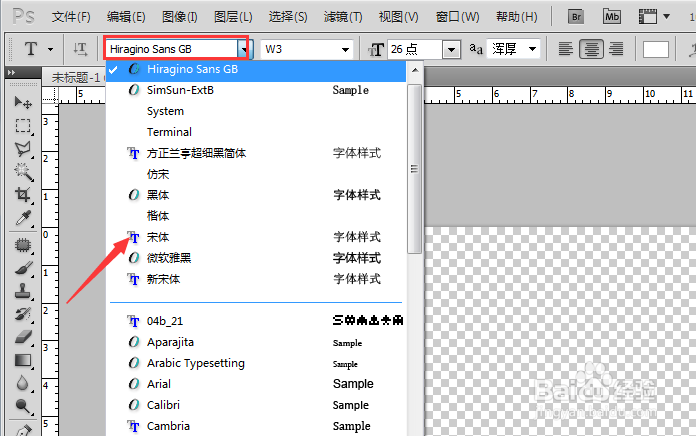Choose the 黑体 font
The image size is (696, 436).
point(256,195)
